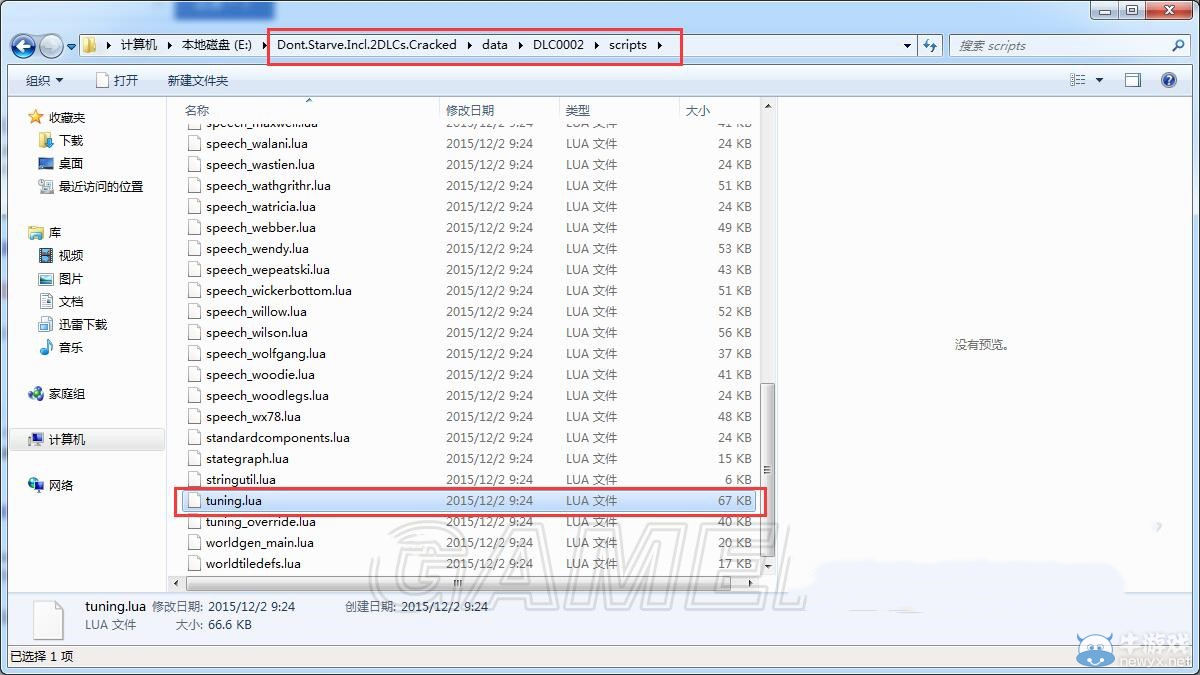Screen dimensions: 1200x675
Task: Click the Back navigation arrow button
Action: tap(24, 46)
